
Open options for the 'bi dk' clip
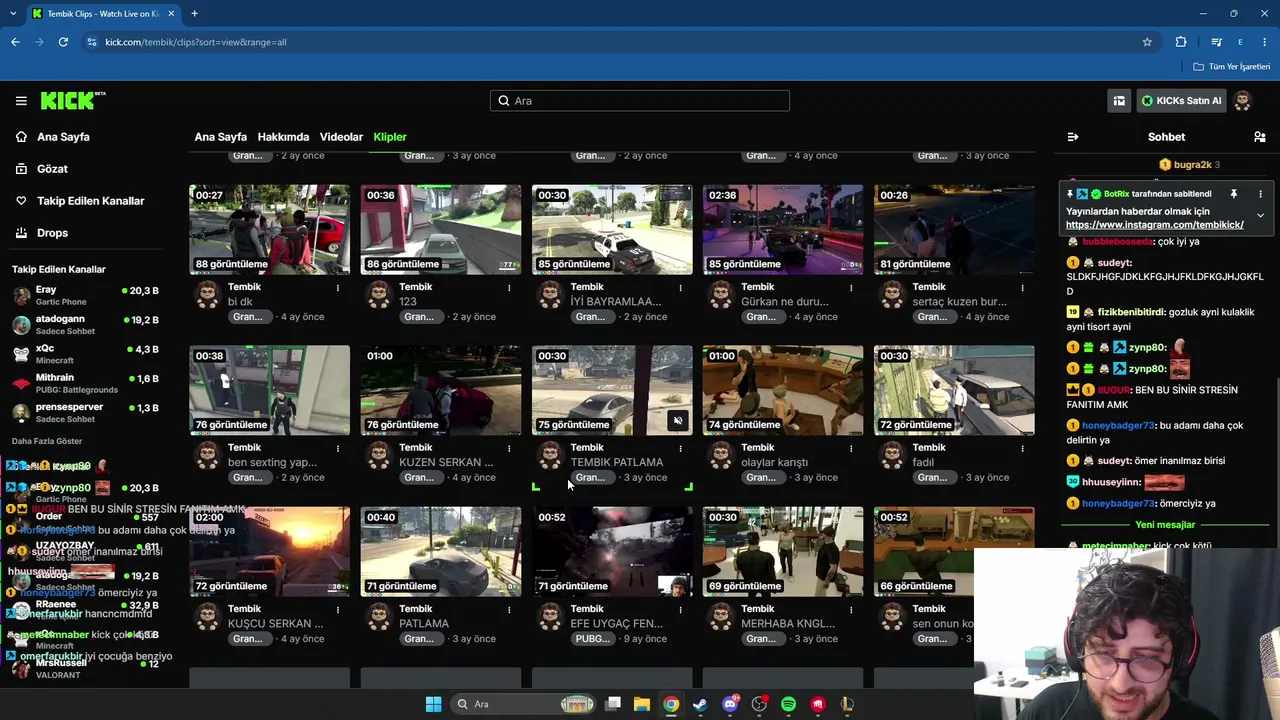[x=338, y=288]
